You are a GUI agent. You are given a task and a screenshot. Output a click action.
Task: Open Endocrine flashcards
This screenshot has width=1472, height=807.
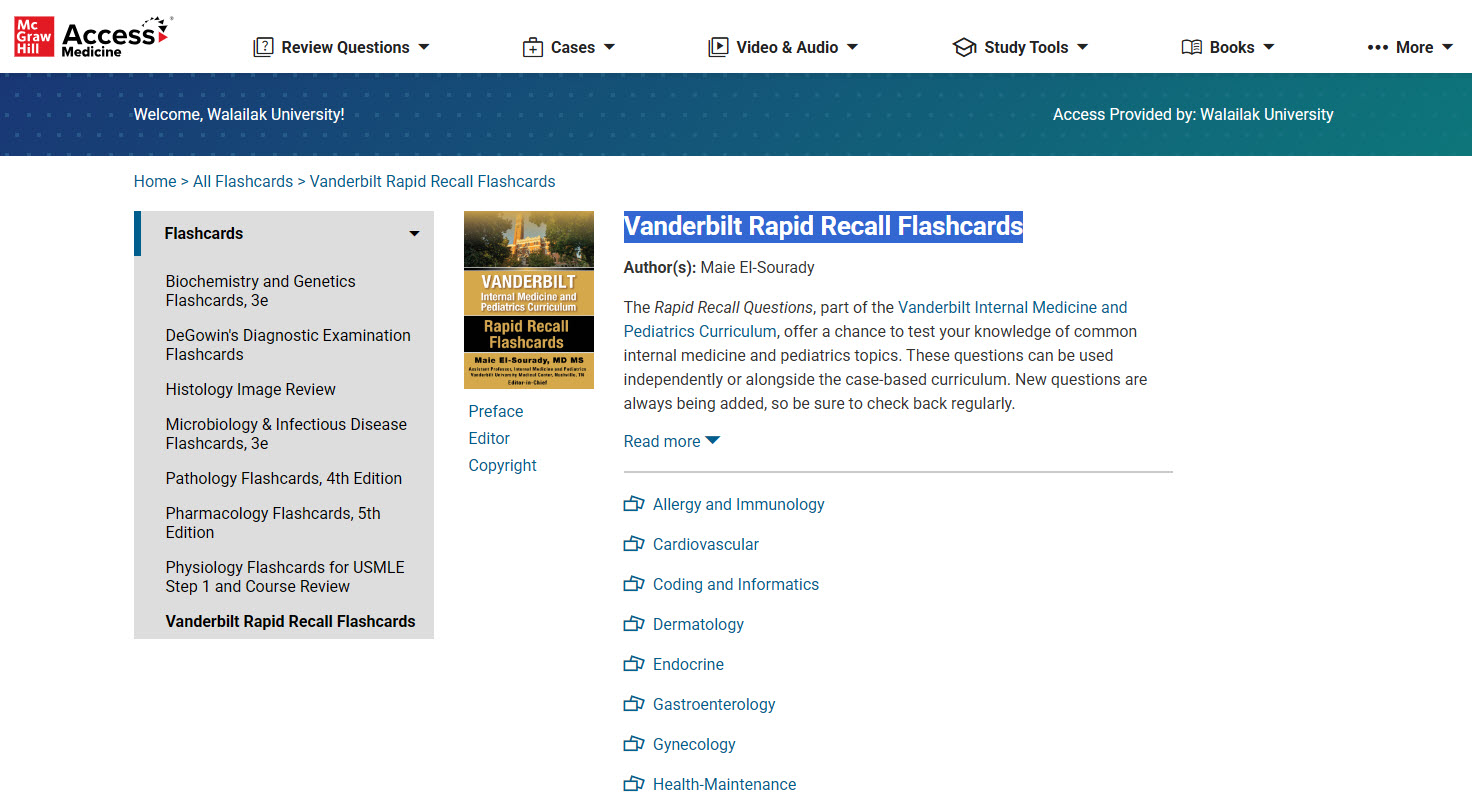coord(688,664)
